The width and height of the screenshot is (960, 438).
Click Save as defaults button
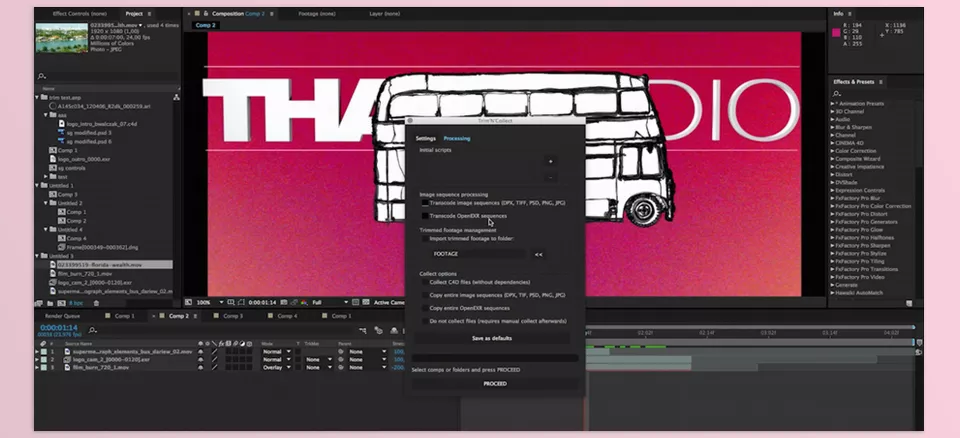click(492, 338)
